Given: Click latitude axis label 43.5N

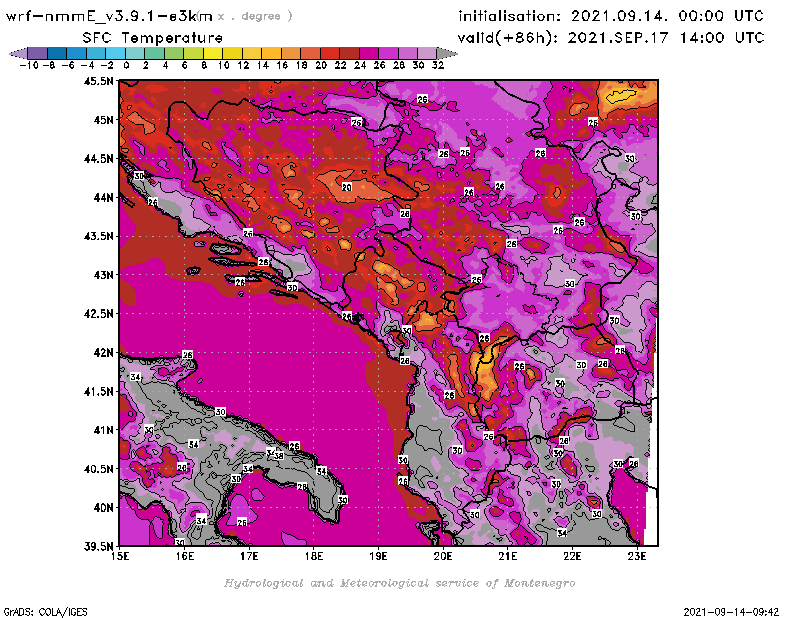Looking at the screenshot, I should coord(98,236).
